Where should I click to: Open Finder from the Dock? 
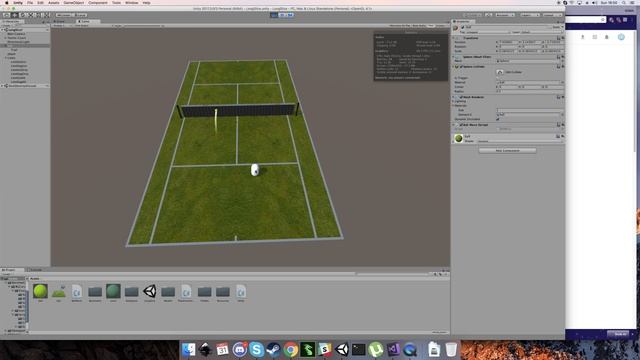coord(189,349)
